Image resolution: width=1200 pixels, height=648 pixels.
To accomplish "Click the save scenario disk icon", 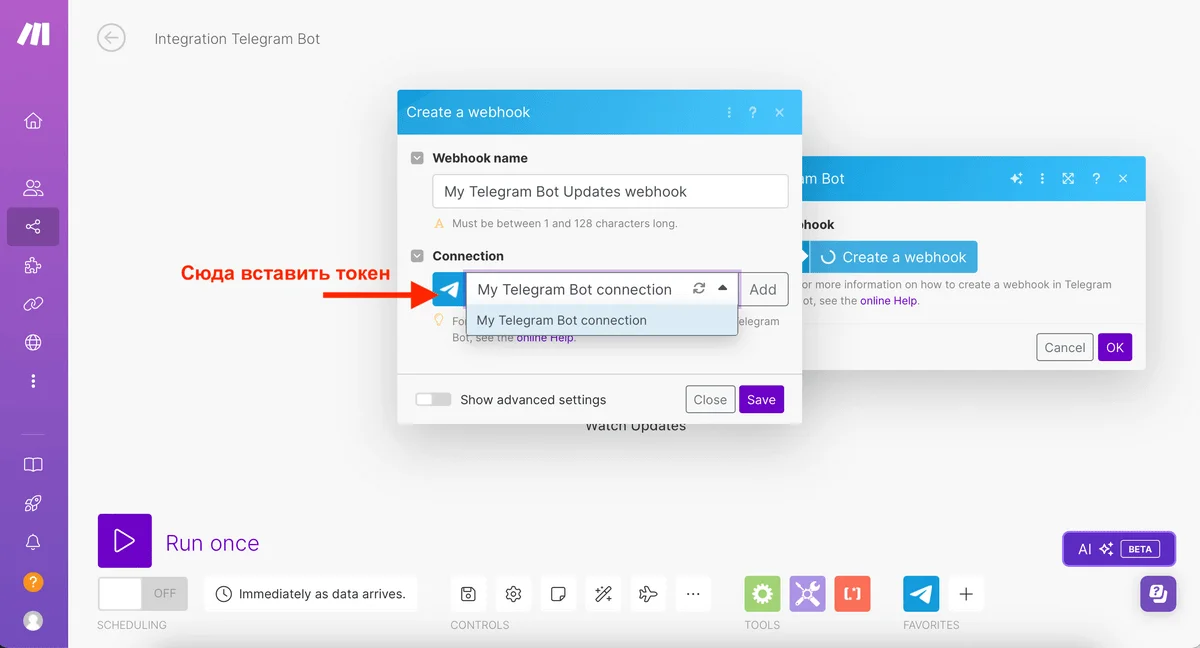I will pos(468,594).
